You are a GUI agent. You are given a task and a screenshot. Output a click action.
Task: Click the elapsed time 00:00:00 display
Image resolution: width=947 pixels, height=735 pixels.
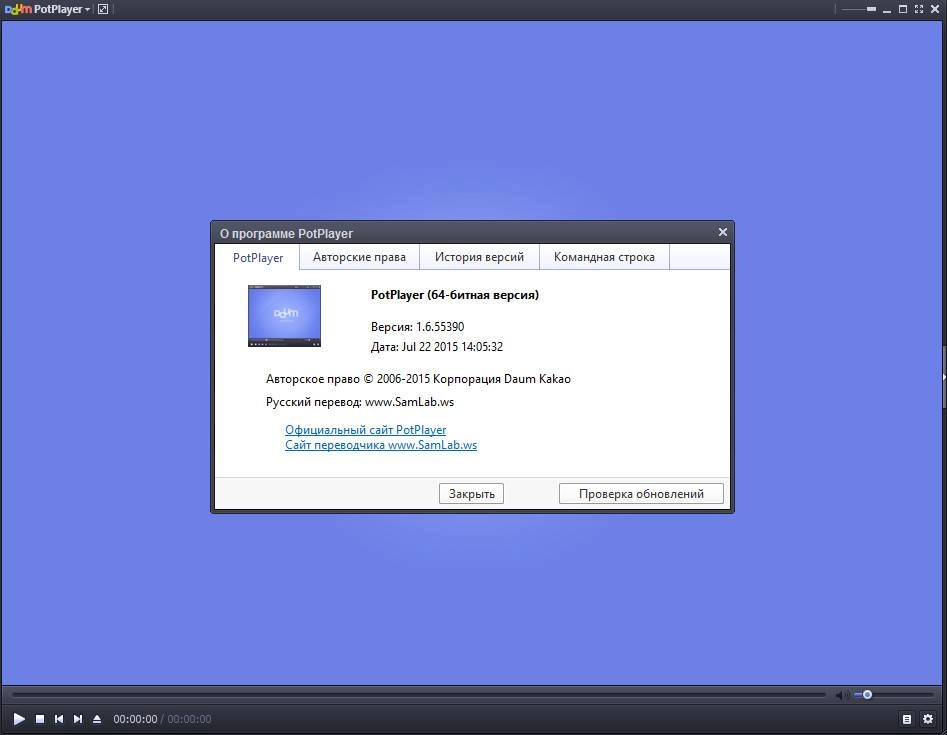pyautogui.click(x=135, y=719)
